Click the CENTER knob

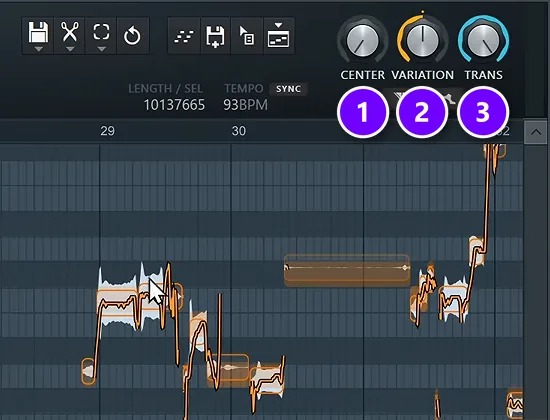[x=362, y=41]
